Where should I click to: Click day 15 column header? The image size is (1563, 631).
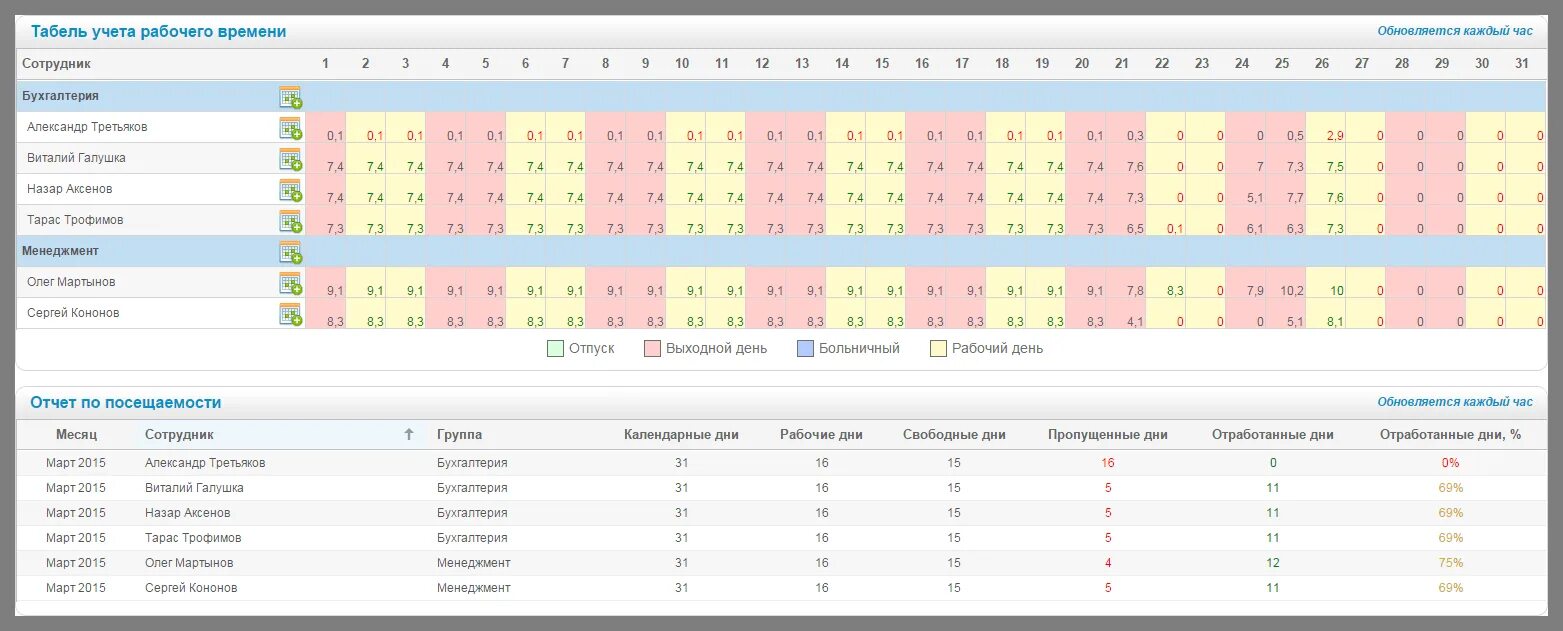(x=882, y=63)
